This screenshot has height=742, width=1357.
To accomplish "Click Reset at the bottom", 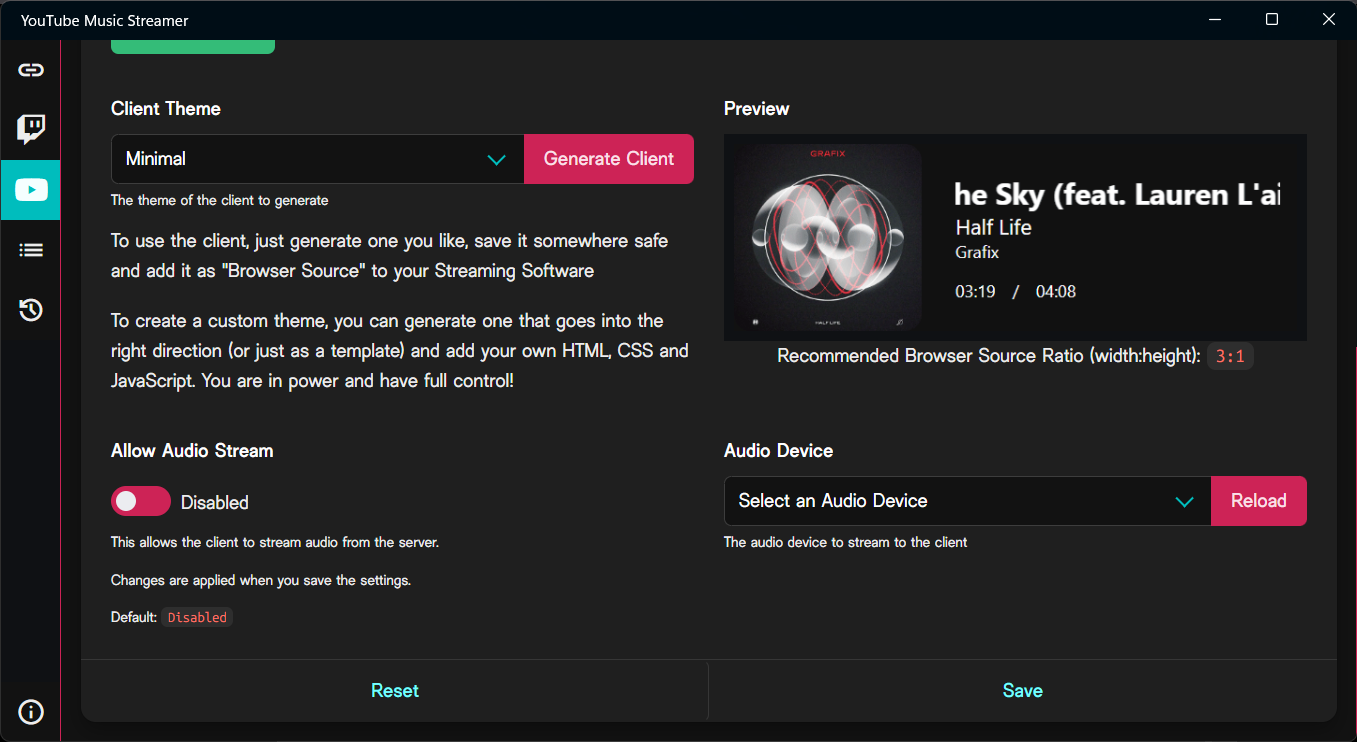I will (x=395, y=691).
